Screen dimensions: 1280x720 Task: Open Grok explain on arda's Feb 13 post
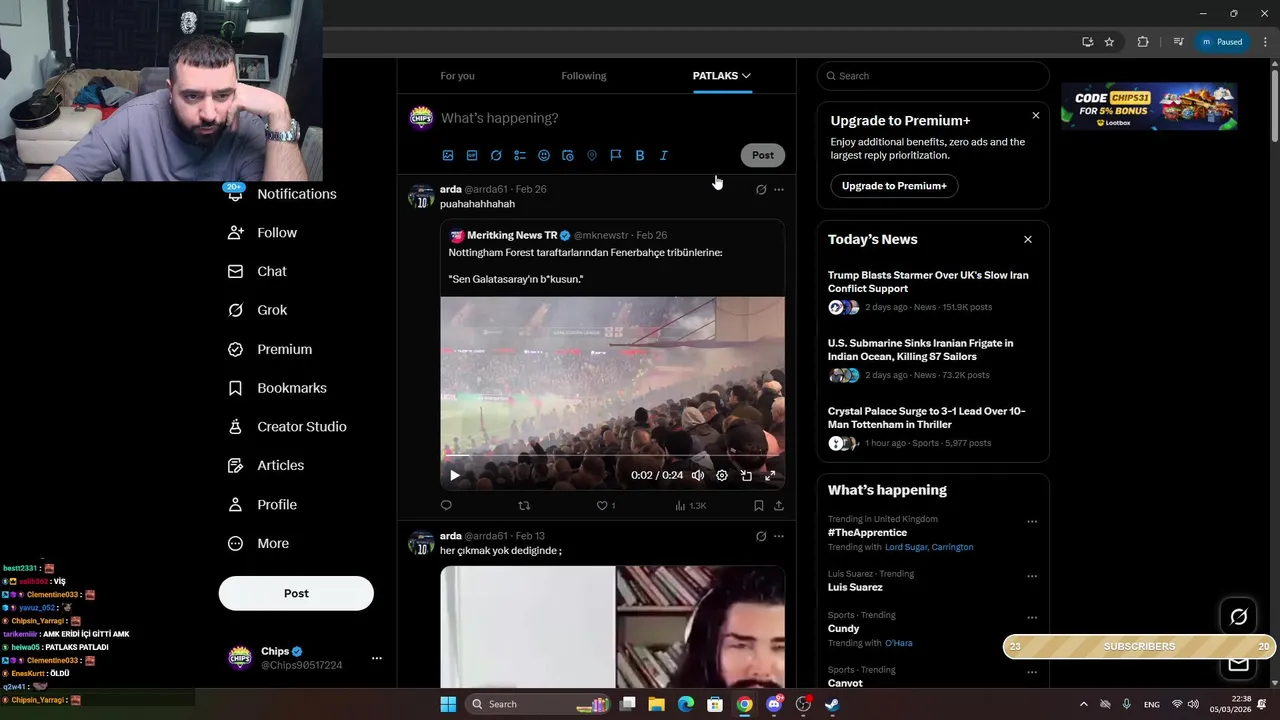(761, 536)
